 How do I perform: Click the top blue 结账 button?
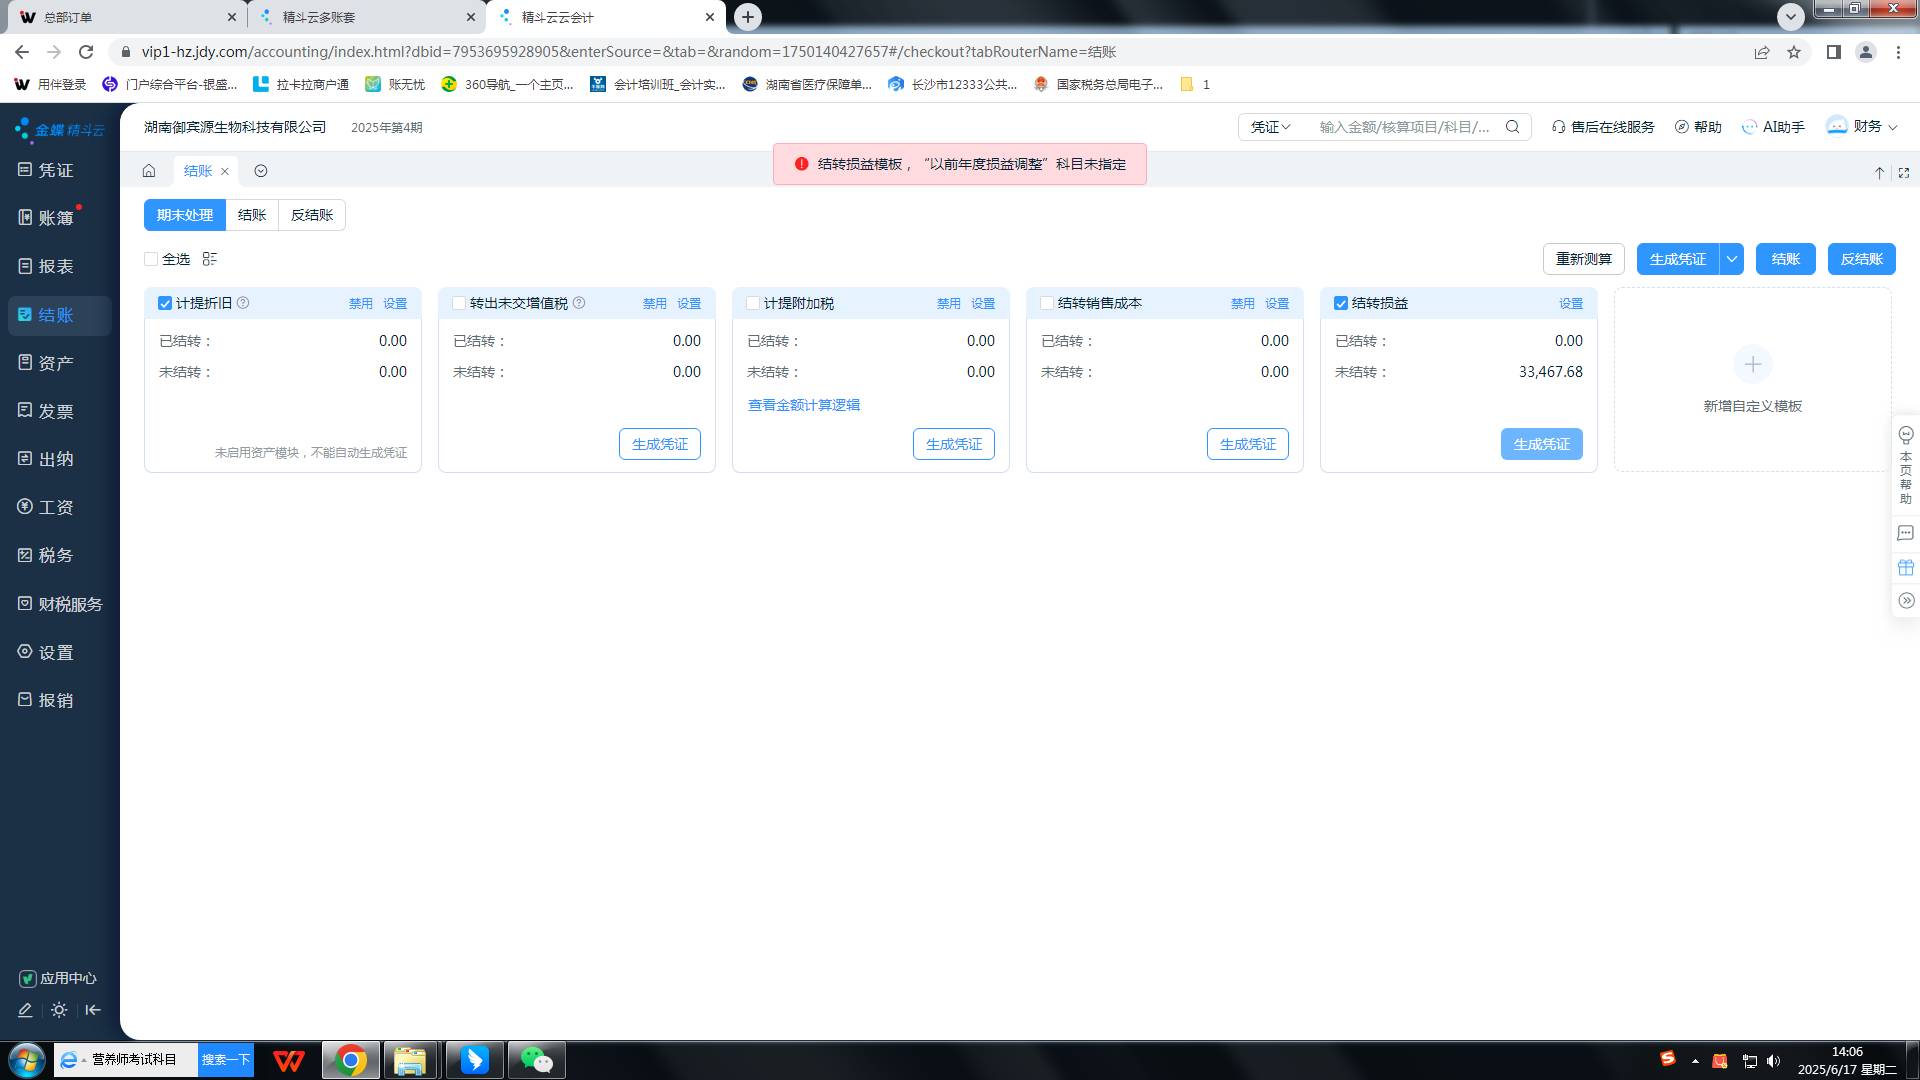point(1786,259)
